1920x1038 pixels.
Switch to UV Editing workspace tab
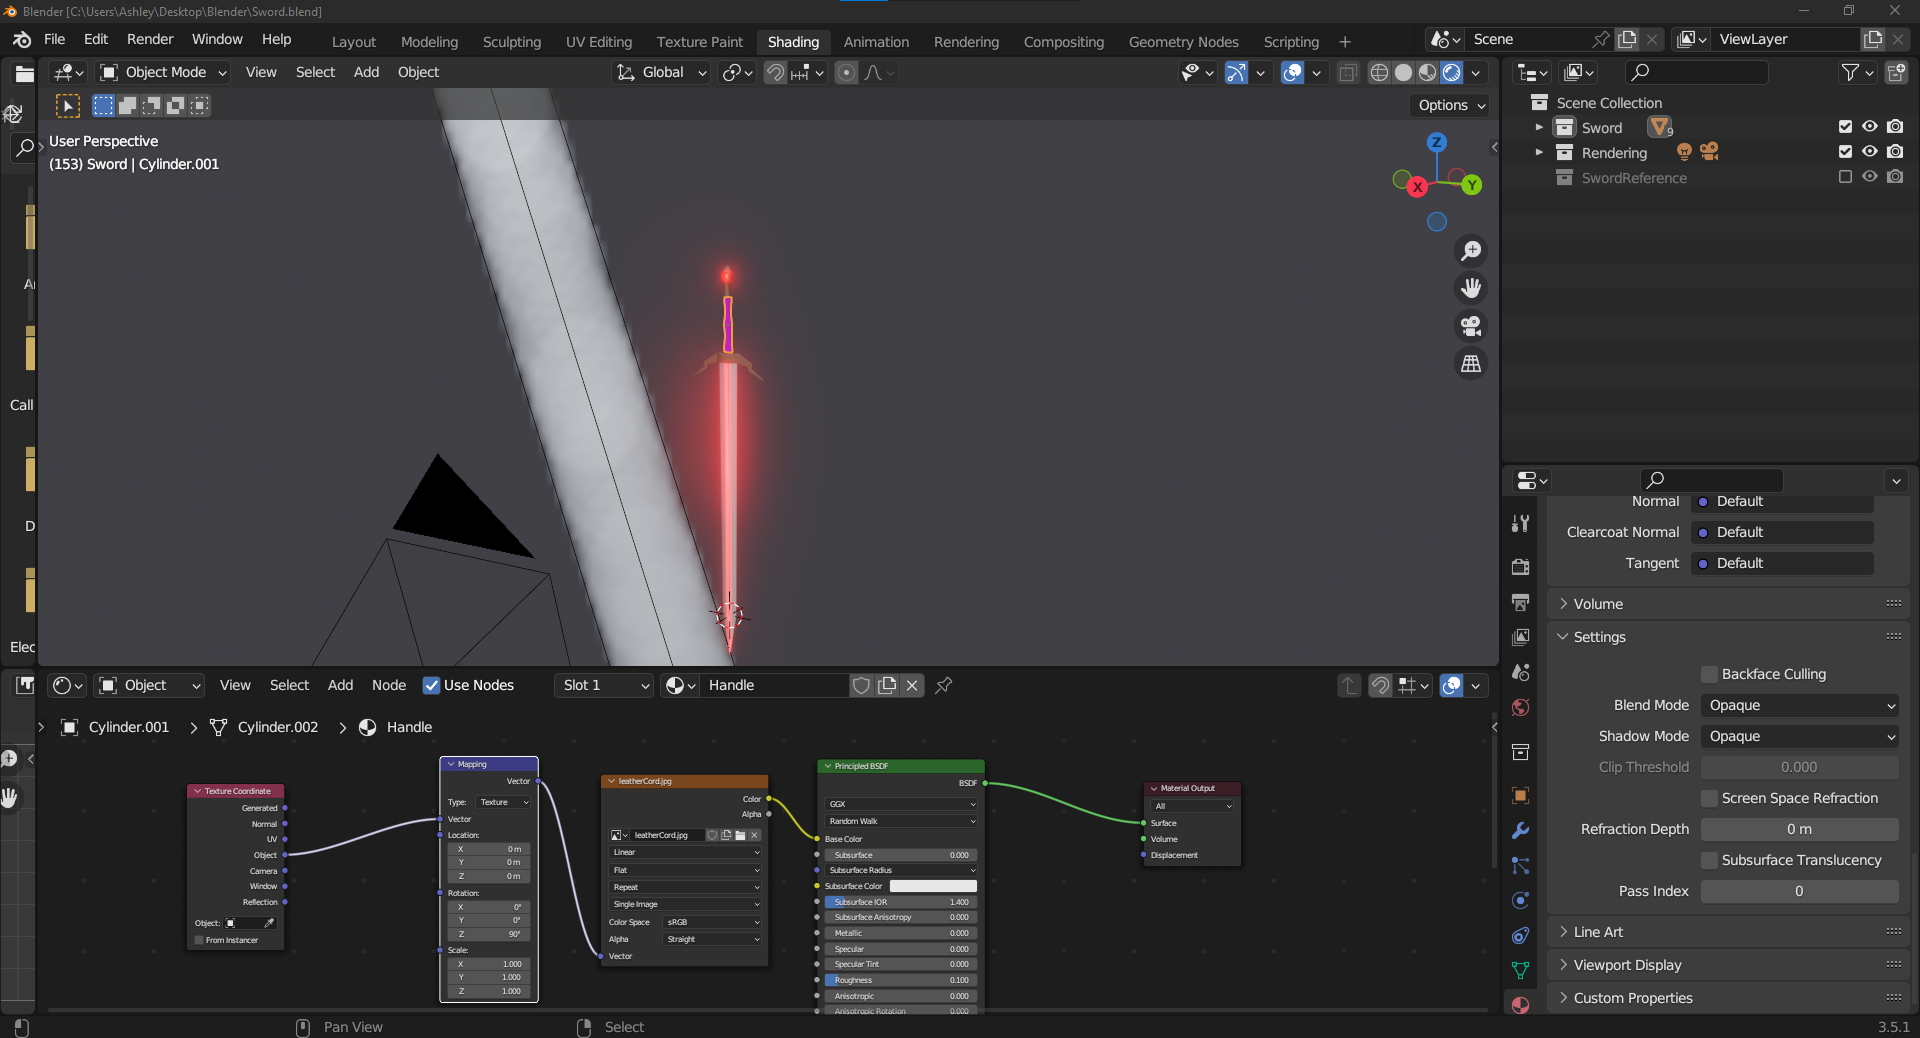click(599, 42)
